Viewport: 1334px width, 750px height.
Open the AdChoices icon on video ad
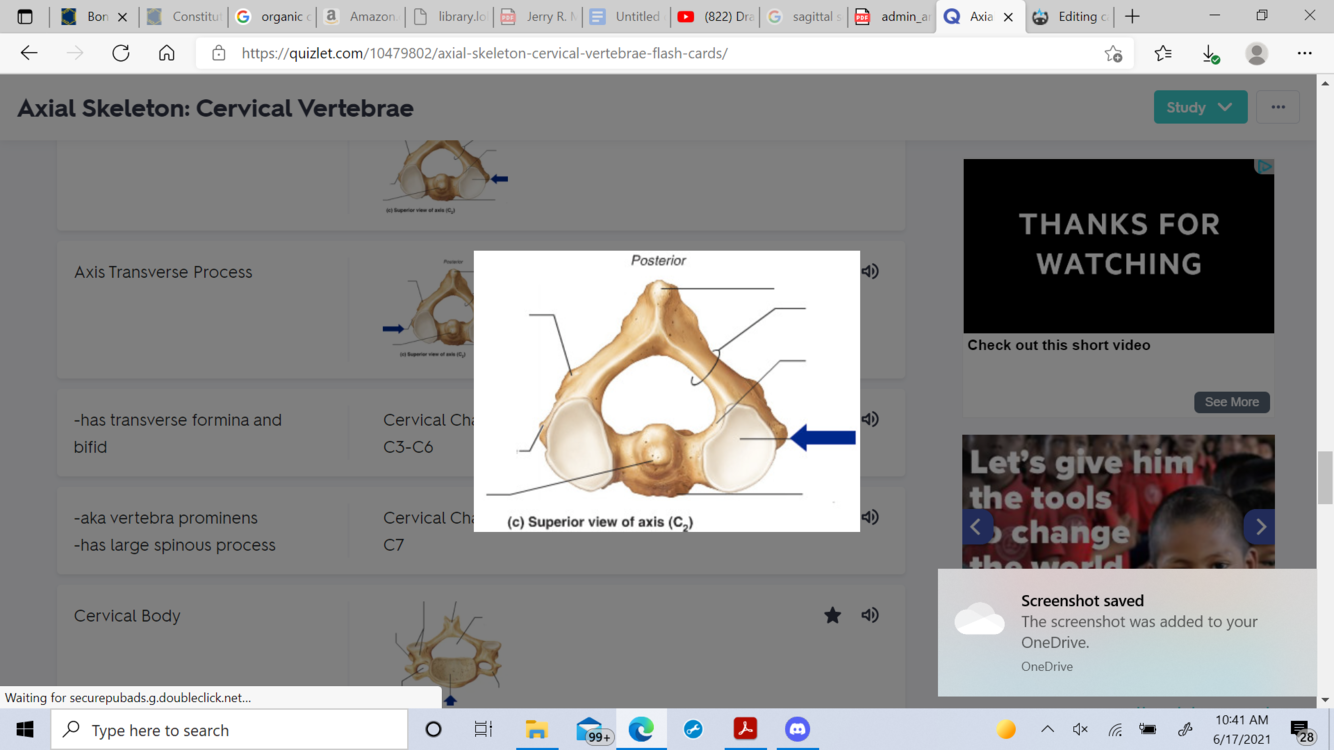[1265, 166]
